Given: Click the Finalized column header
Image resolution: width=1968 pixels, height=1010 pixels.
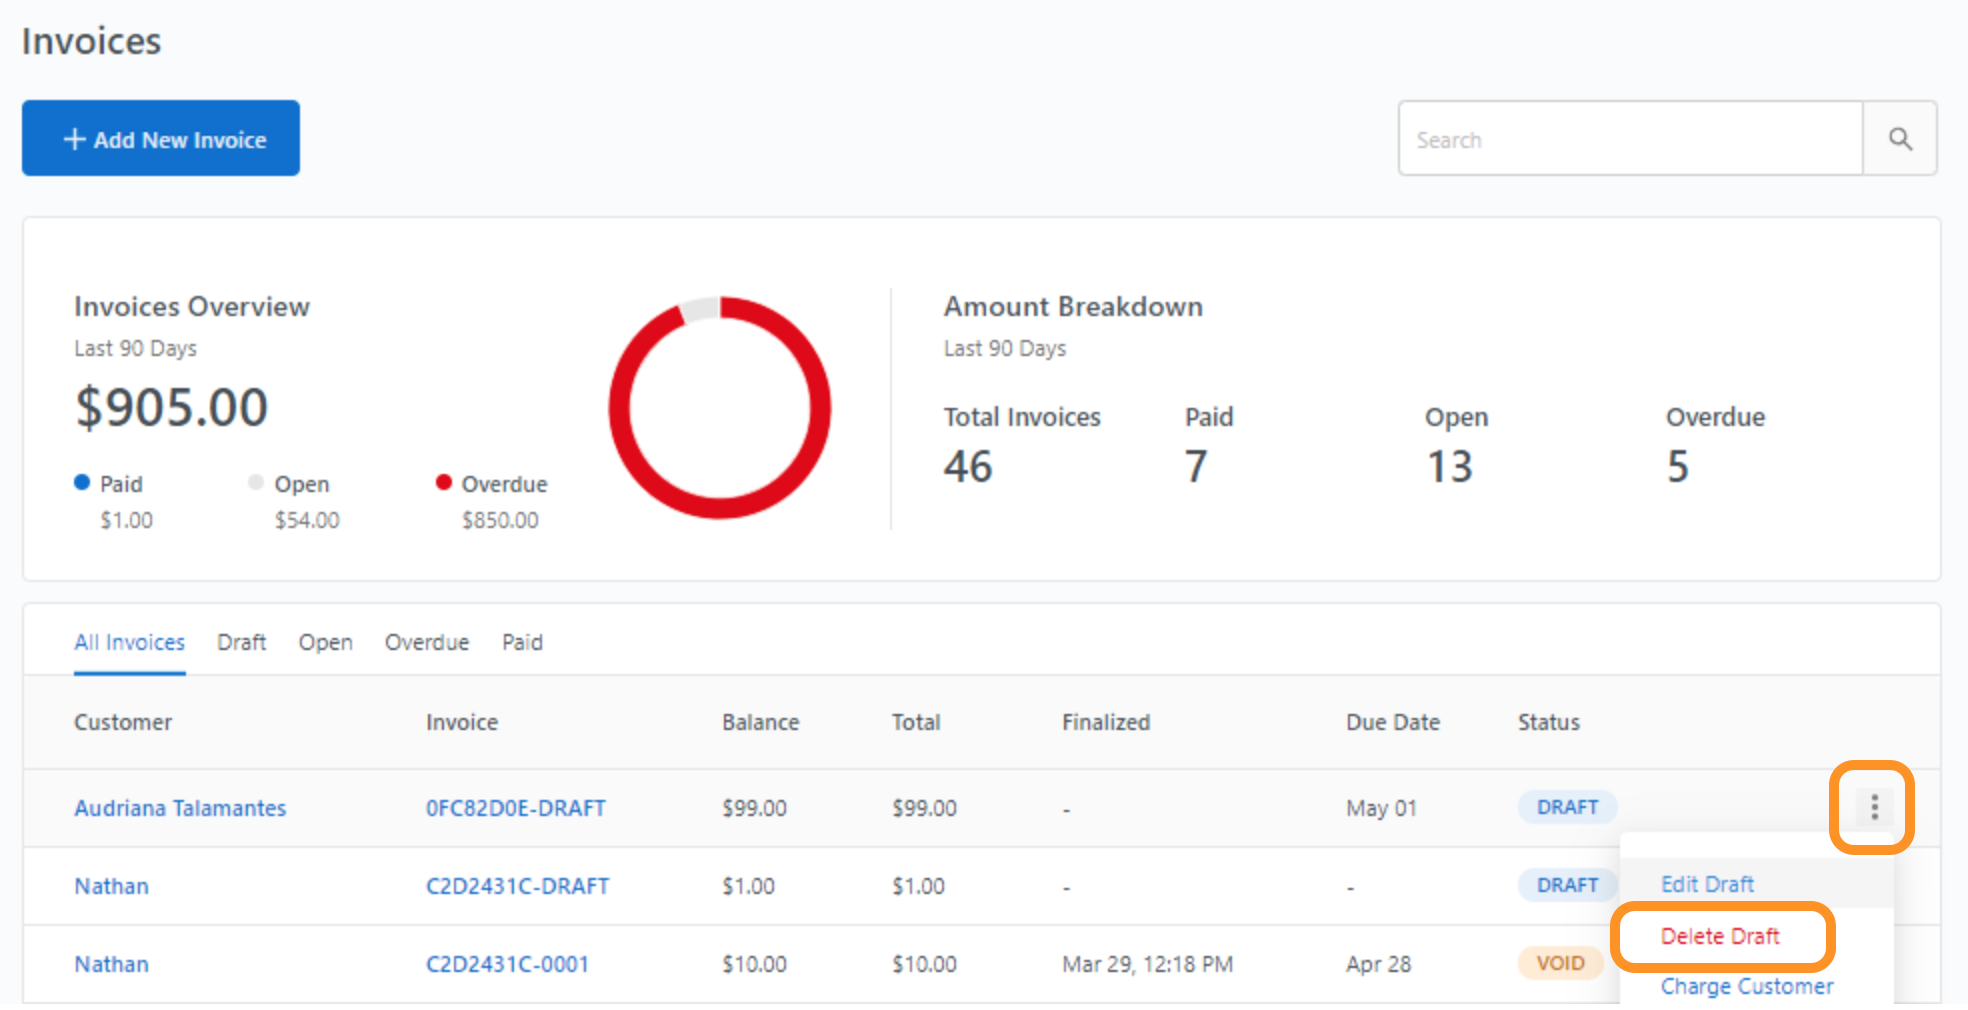Looking at the screenshot, I should click(1106, 722).
